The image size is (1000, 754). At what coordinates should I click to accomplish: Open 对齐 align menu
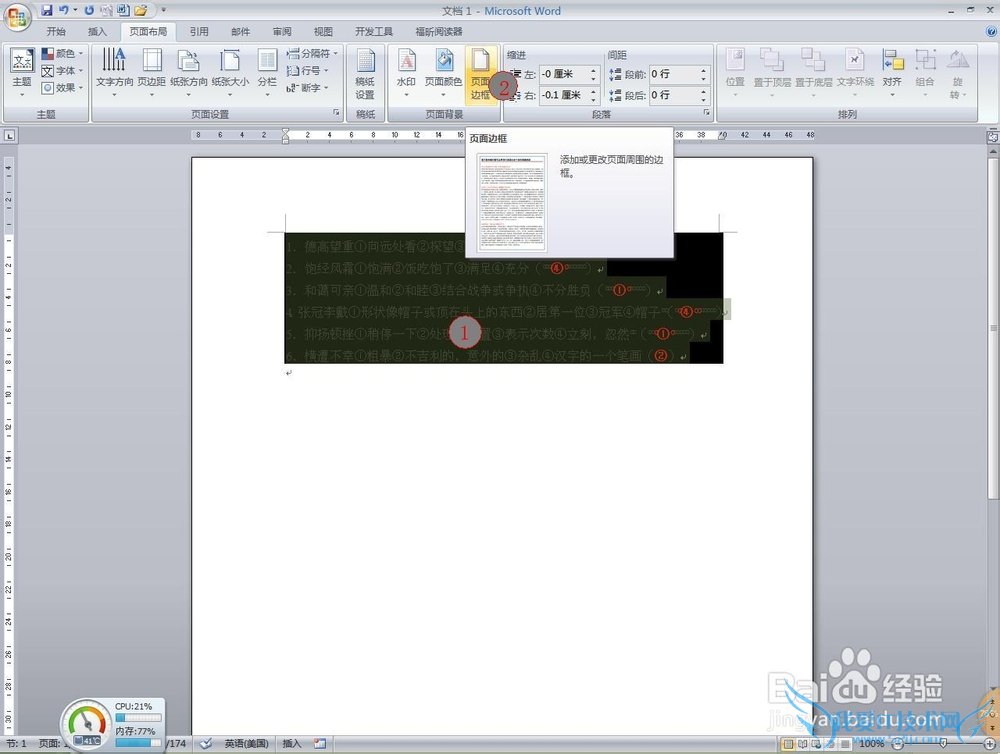(x=892, y=73)
